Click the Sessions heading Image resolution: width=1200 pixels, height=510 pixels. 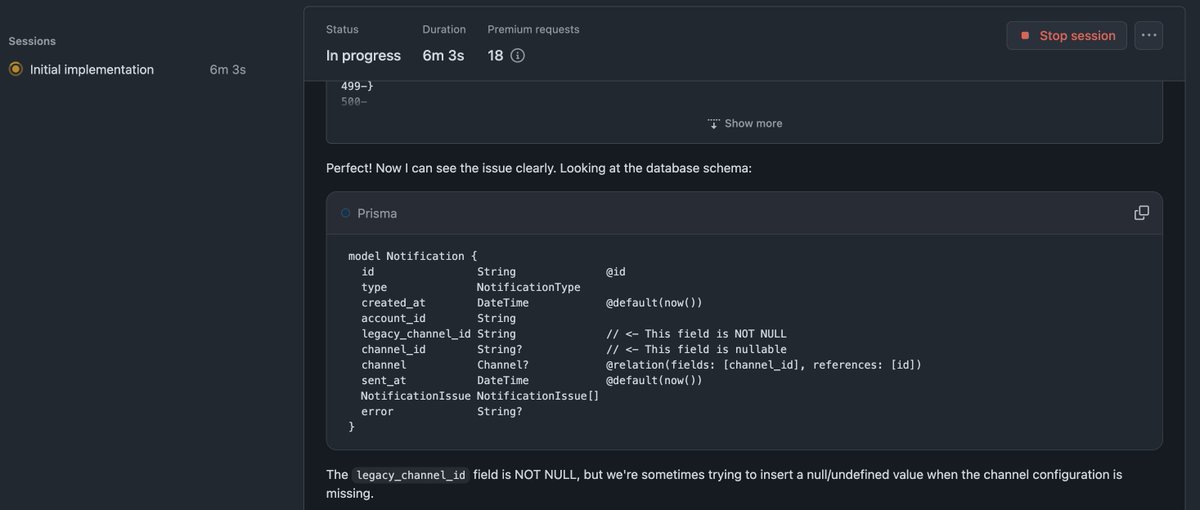(x=32, y=41)
